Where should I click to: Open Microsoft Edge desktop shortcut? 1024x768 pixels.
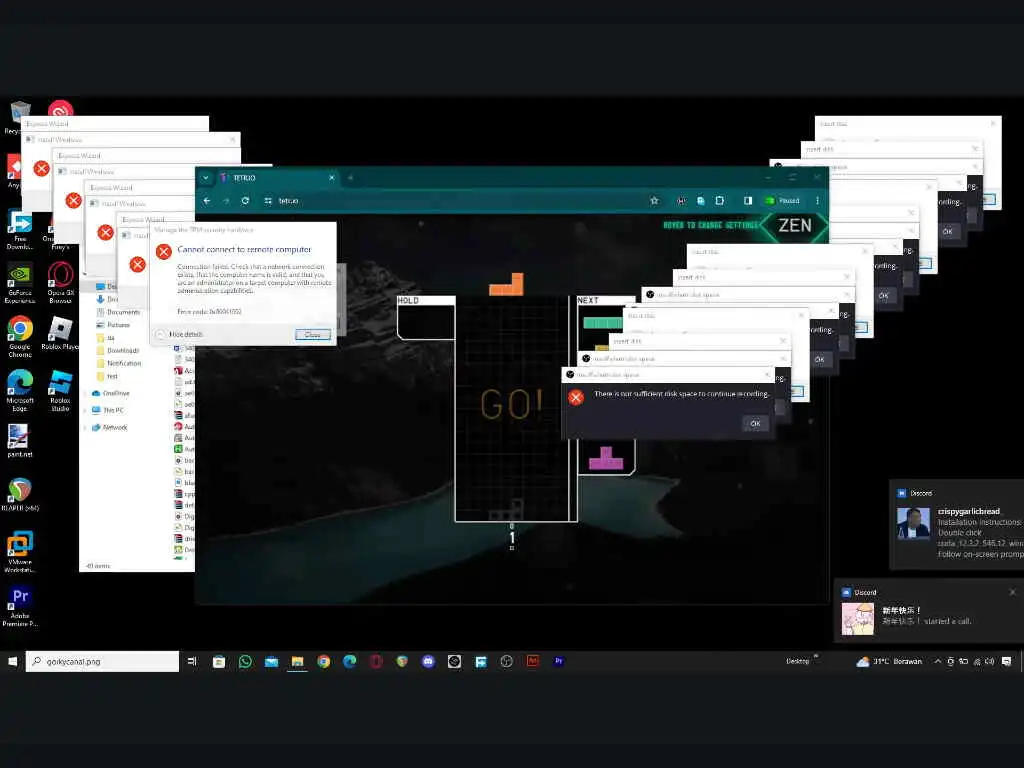[20, 390]
